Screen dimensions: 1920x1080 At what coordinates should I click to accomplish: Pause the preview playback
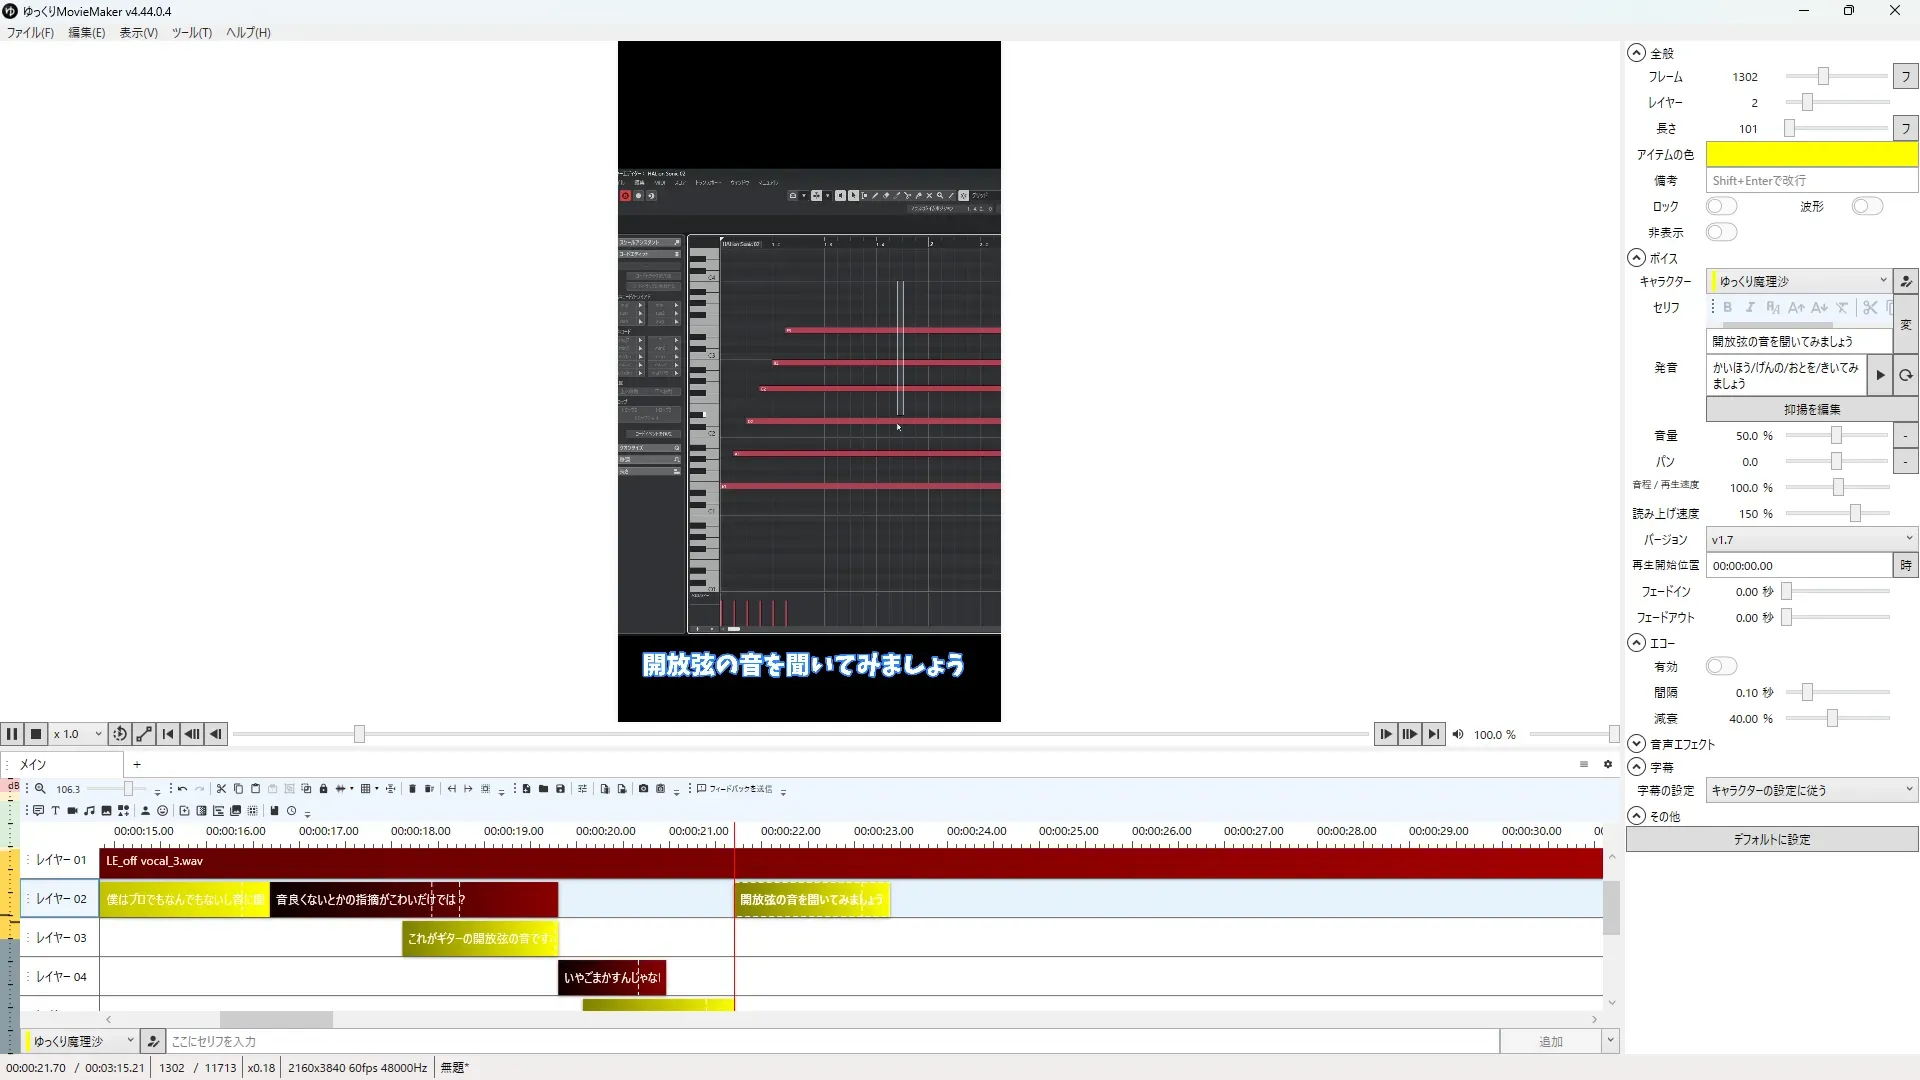pos(12,734)
